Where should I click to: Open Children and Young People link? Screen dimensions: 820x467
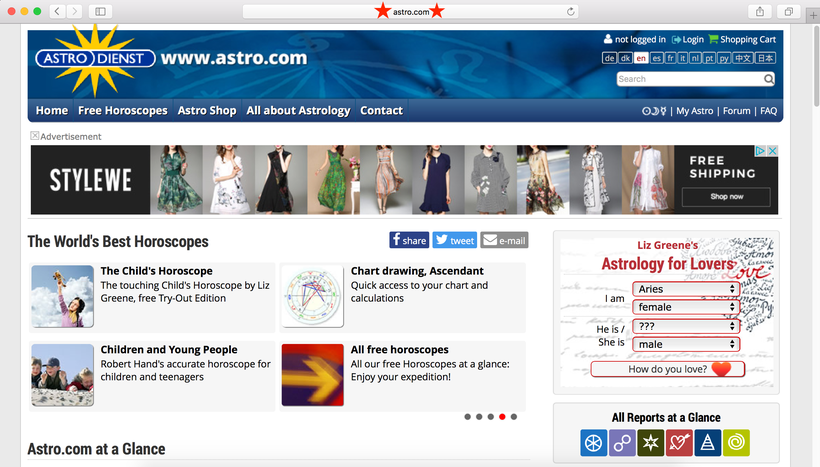pos(168,349)
